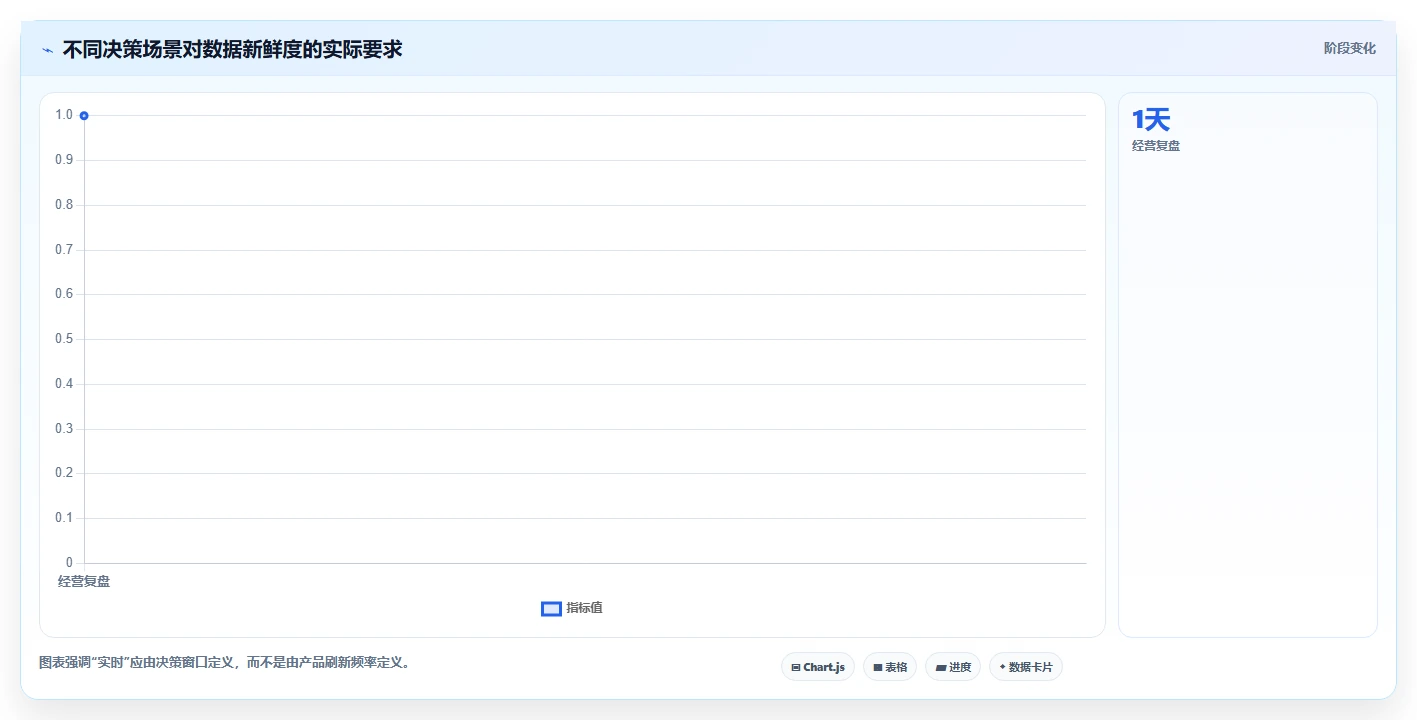Click the 0.1 y-axis label

click(x=64, y=518)
